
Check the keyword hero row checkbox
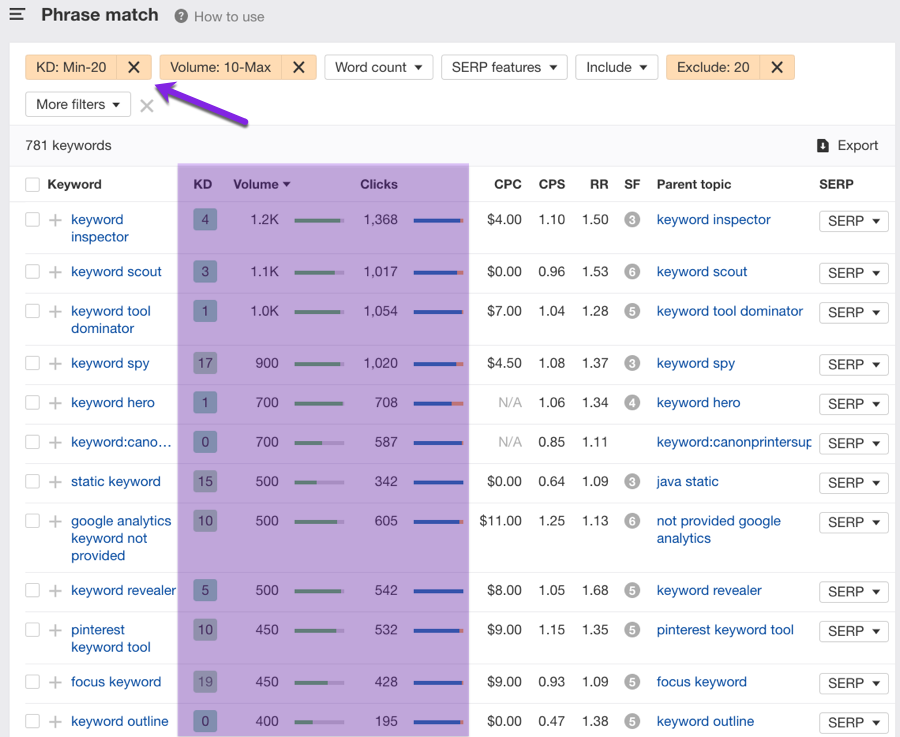[x=33, y=403]
